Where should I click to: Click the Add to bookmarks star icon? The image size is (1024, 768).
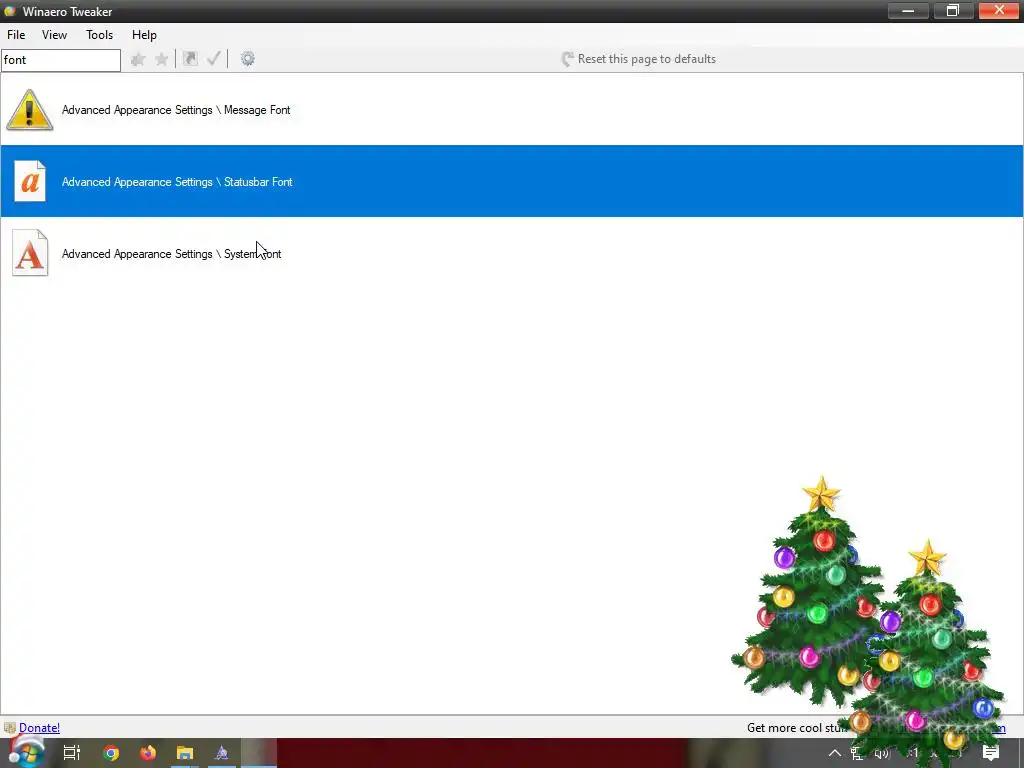pos(138,59)
